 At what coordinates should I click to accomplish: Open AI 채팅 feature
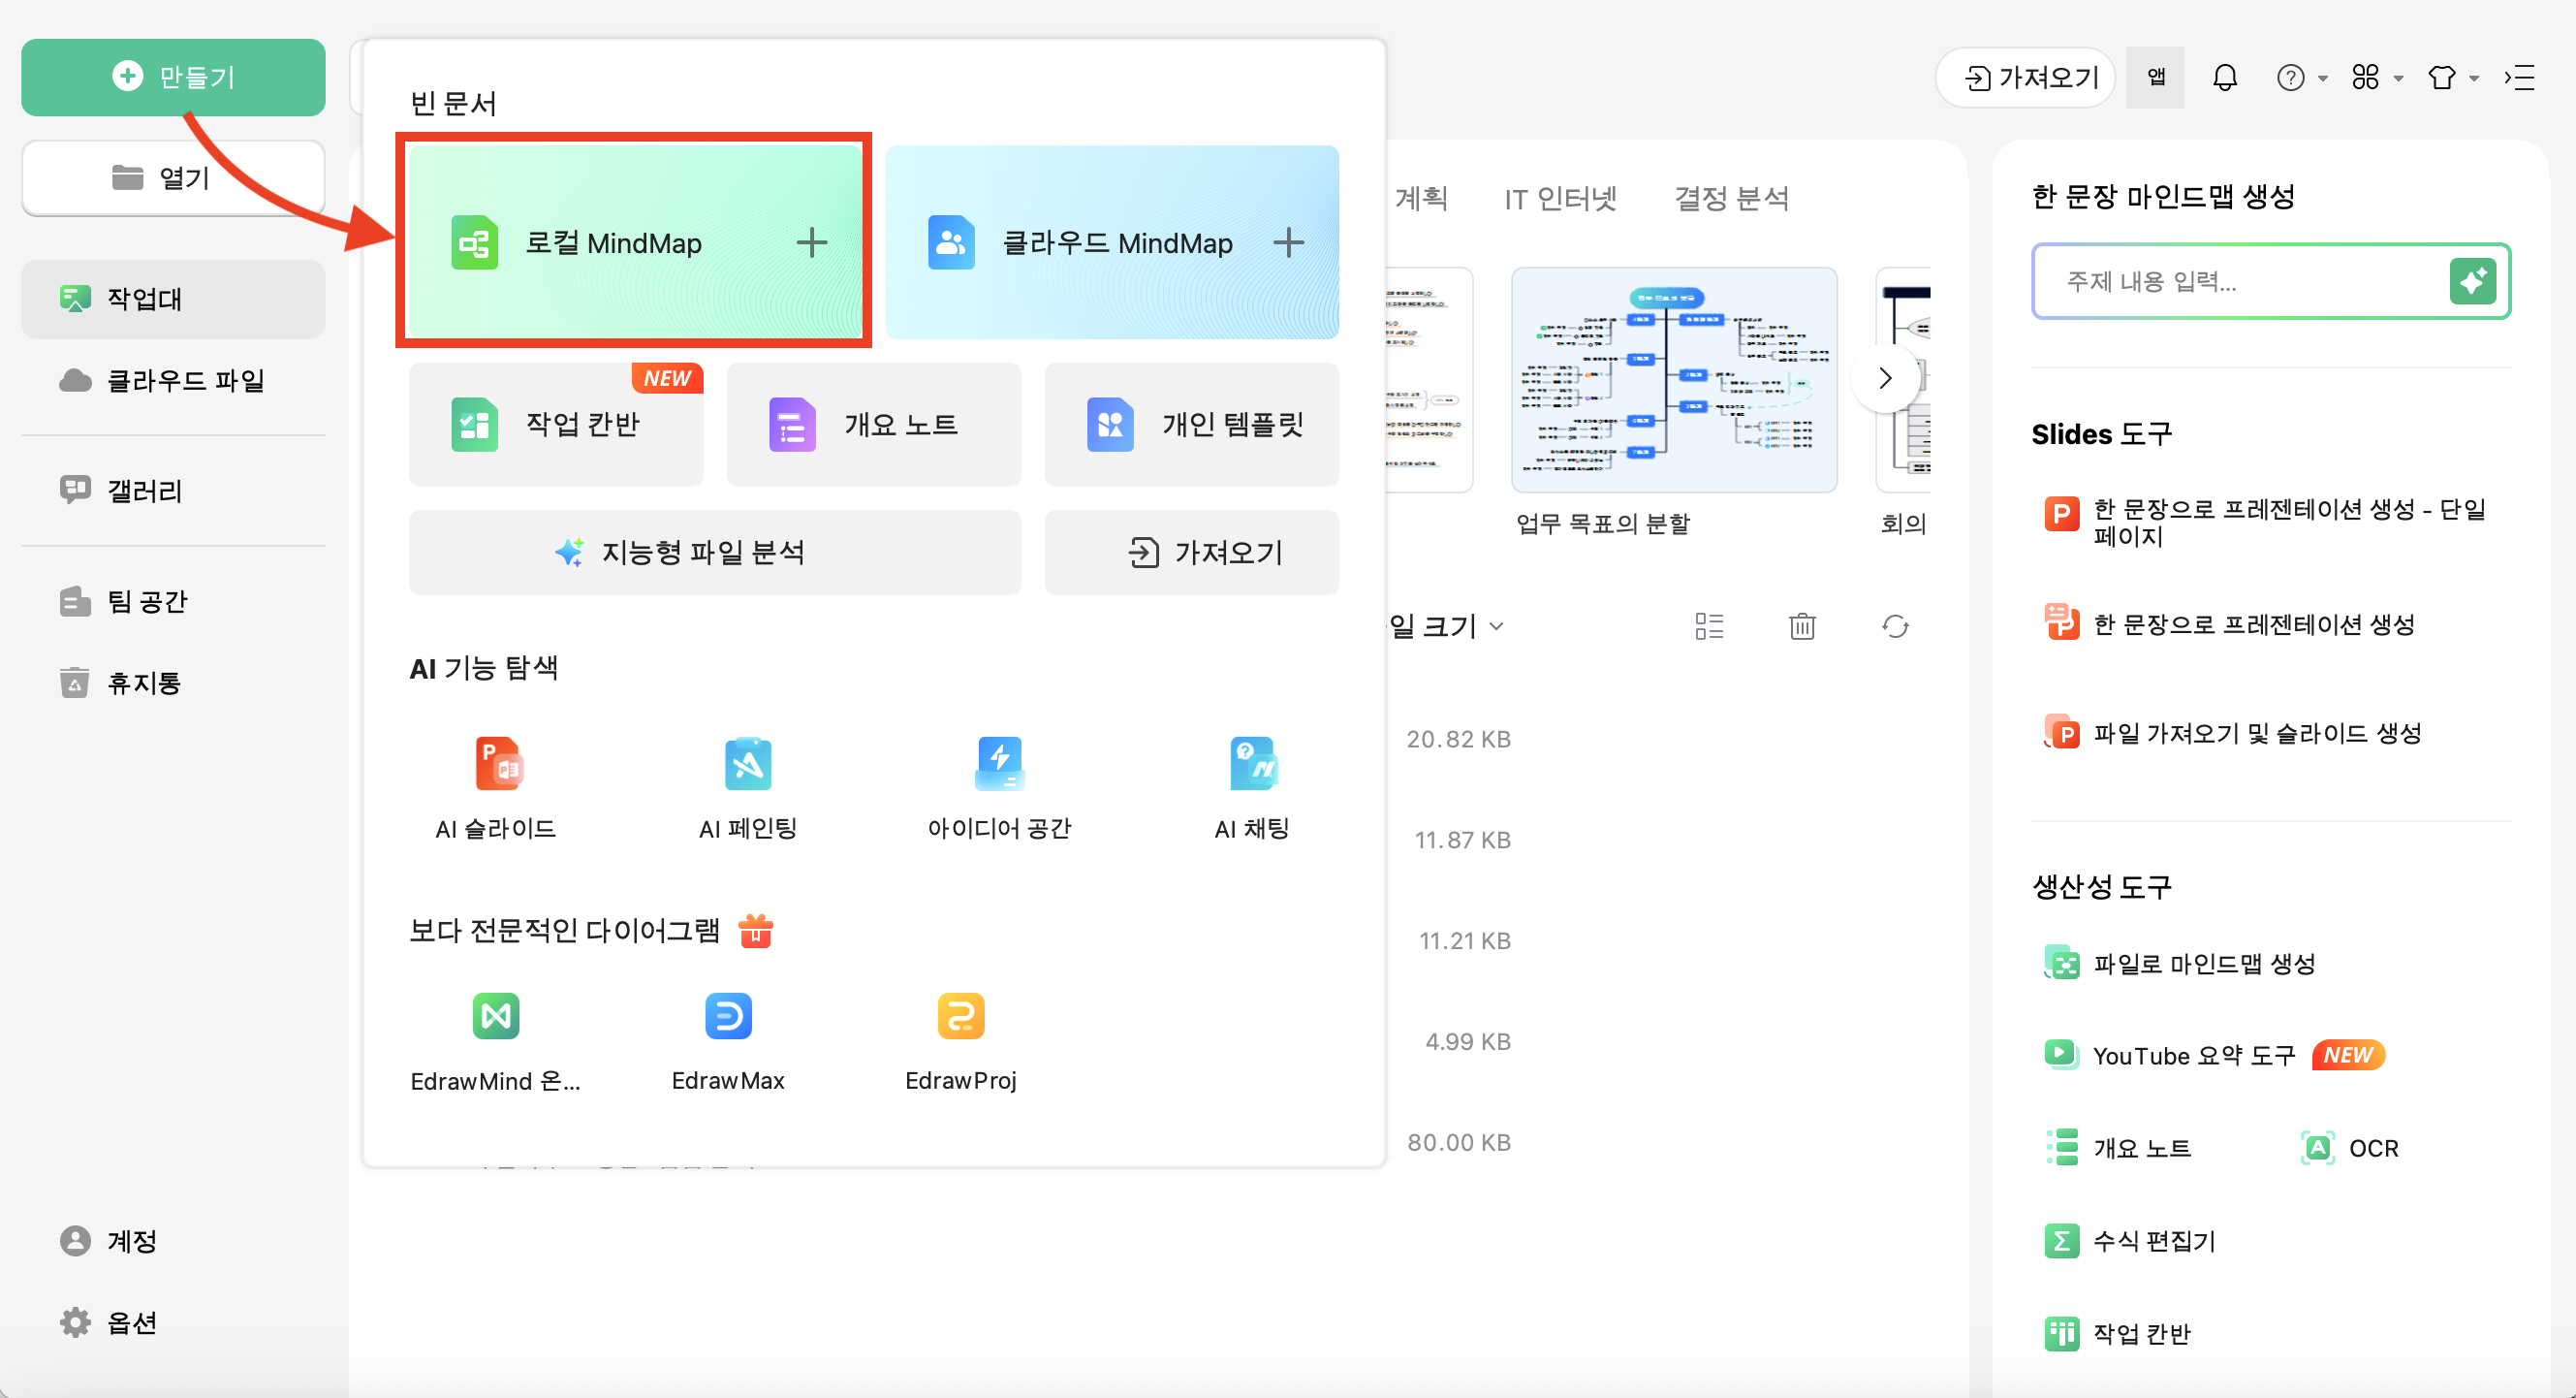(x=1252, y=788)
